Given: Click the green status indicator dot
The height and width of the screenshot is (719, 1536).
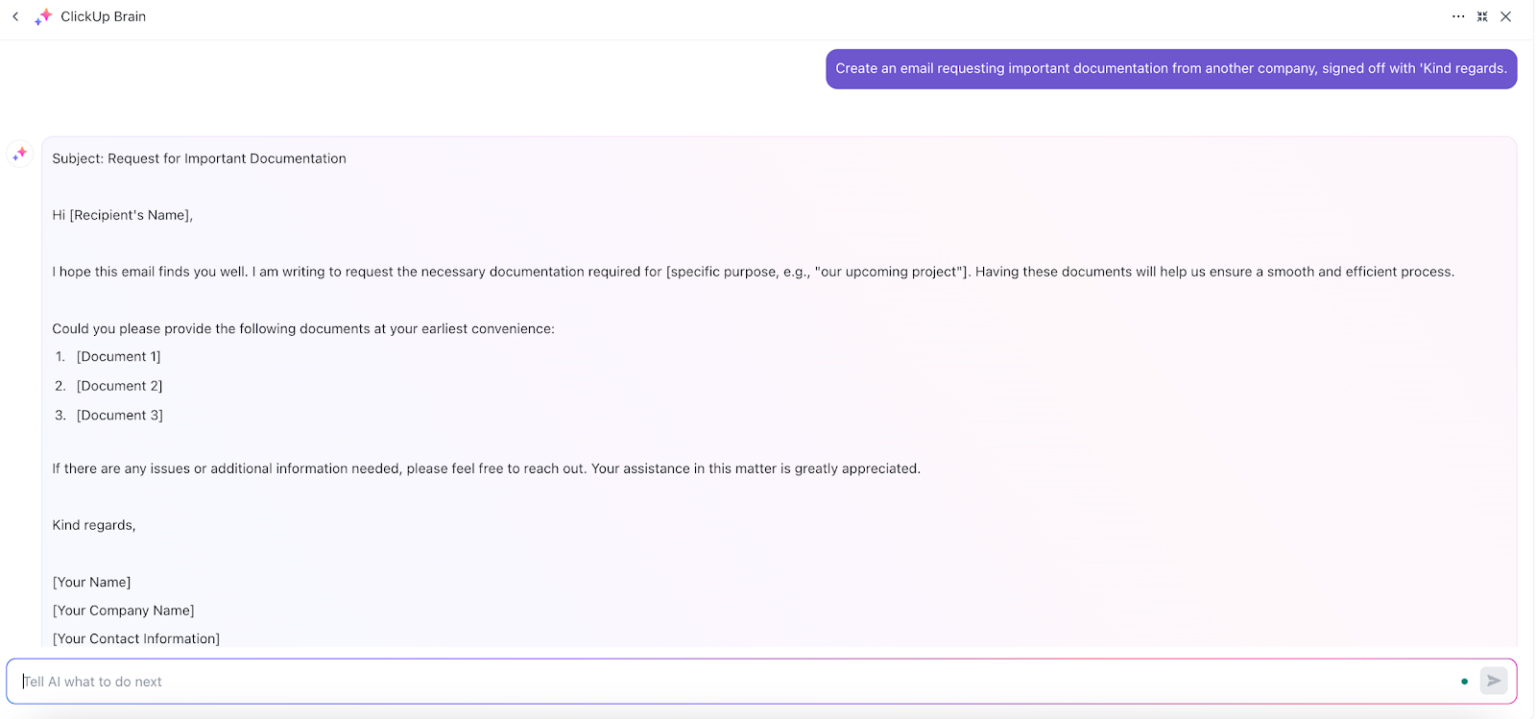Looking at the screenshot, I should pyautogui.click(x=1464, y=680).
